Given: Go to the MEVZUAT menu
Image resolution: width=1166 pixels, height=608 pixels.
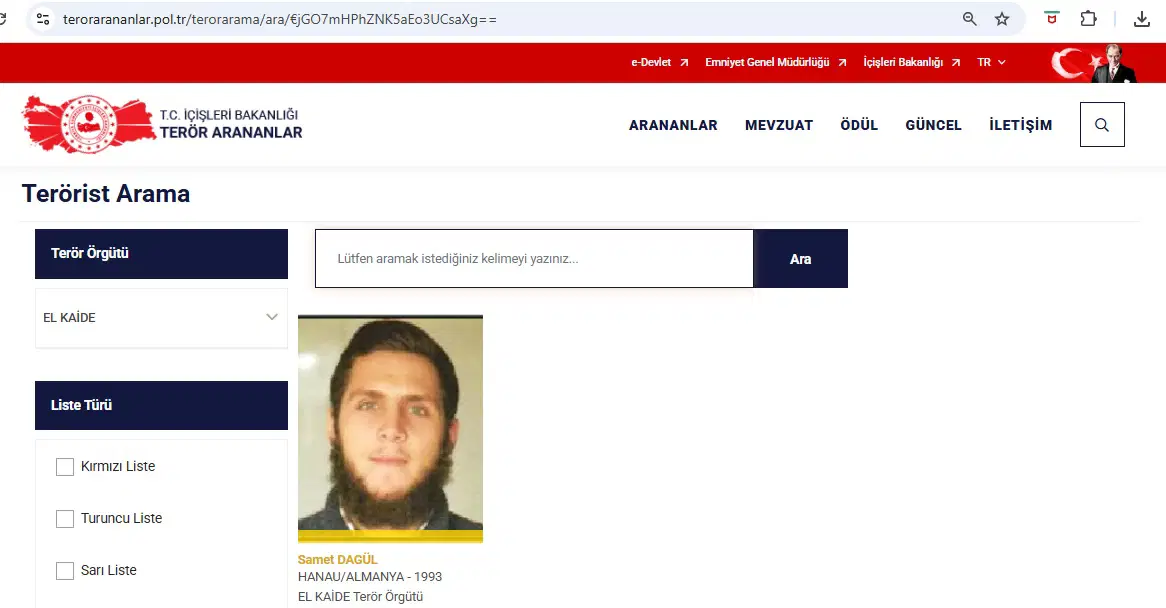Looking at the screenshot, I should [779, 125].
